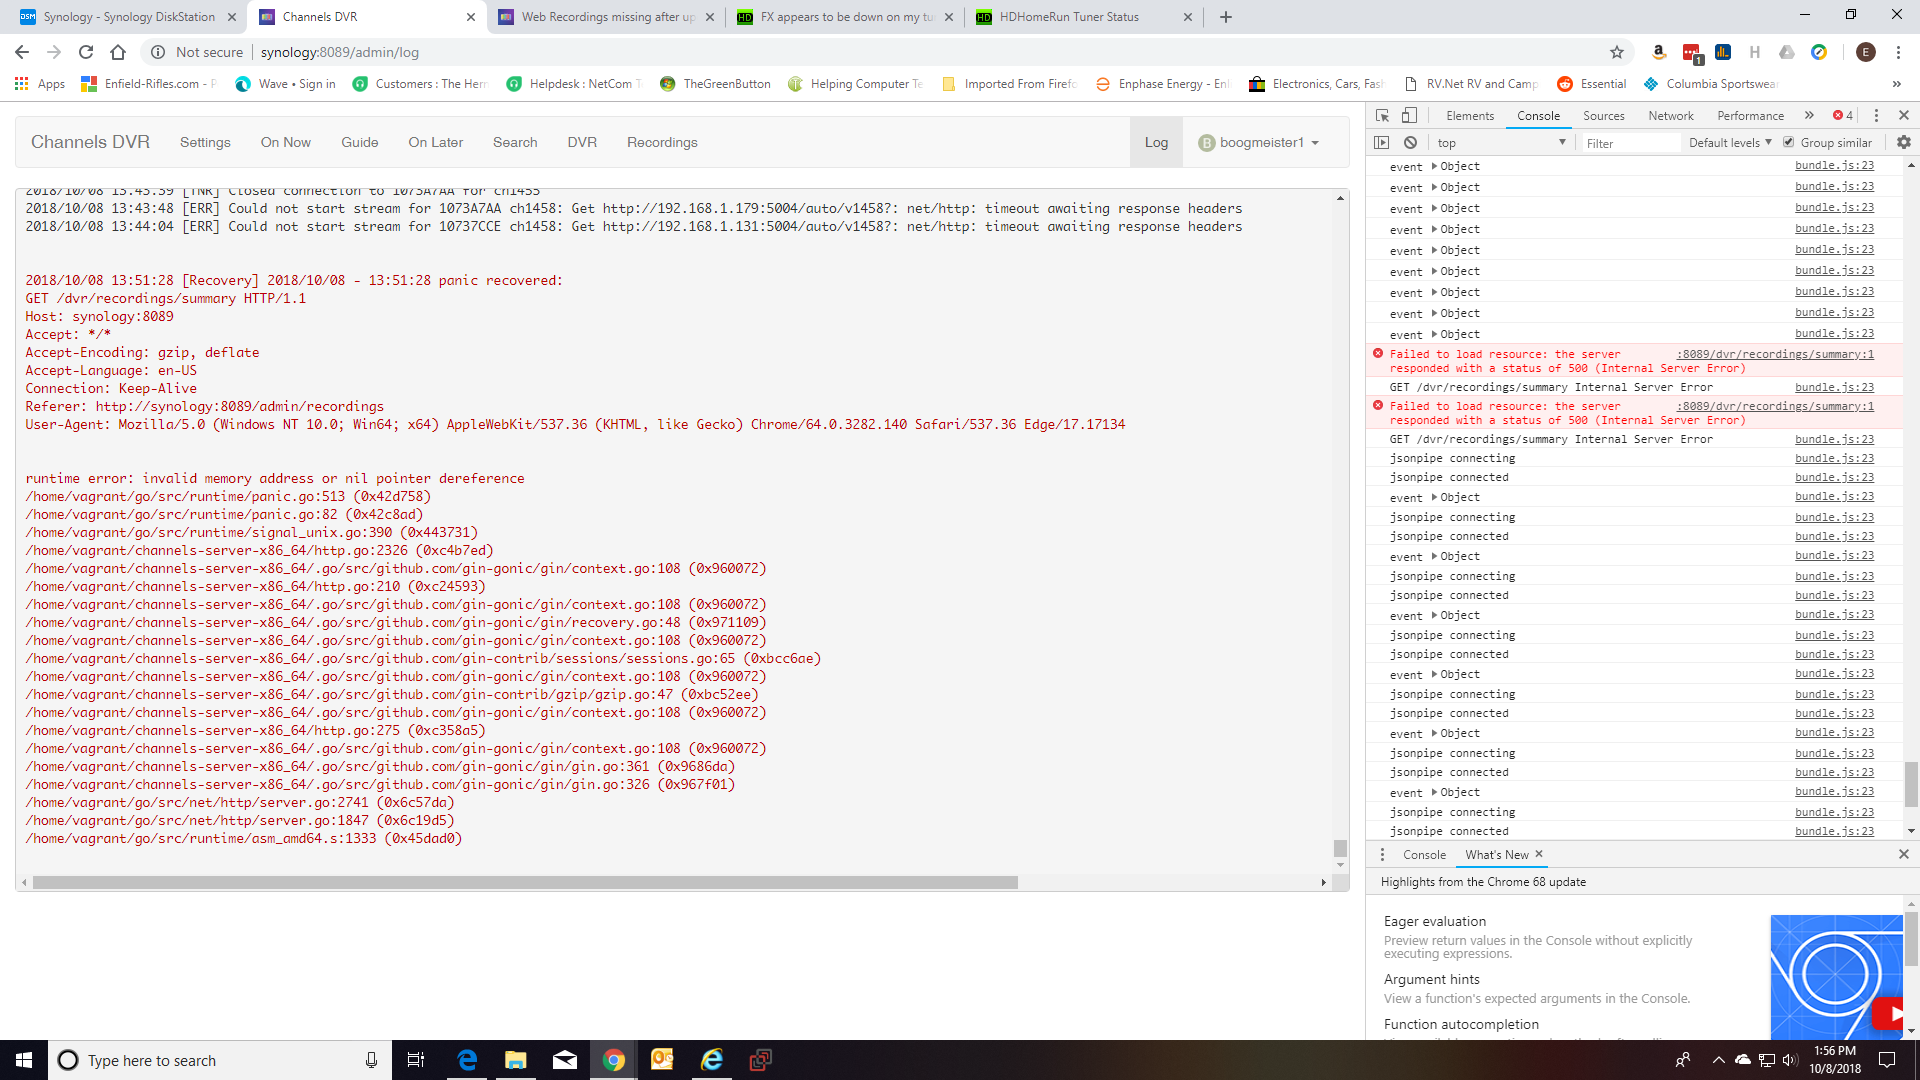Open the bundle.js:23 source link
The height and width of the screenshot is (1080, 1920).
(1833, 164)
